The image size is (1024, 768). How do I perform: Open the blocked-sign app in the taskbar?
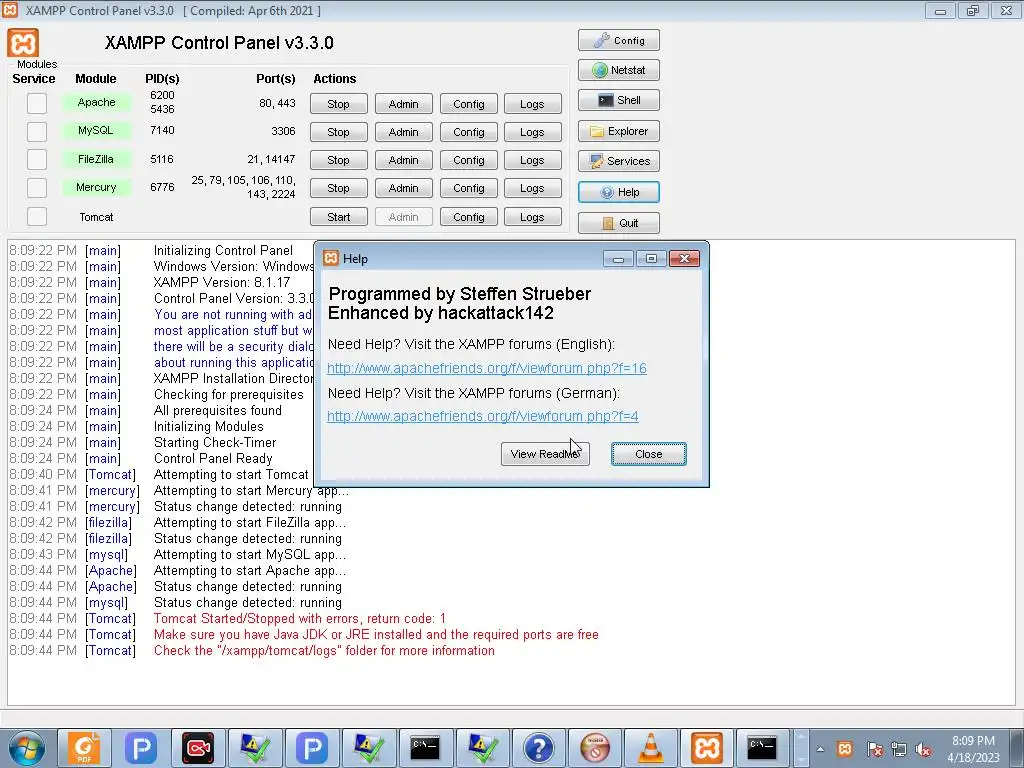point(594,748)
